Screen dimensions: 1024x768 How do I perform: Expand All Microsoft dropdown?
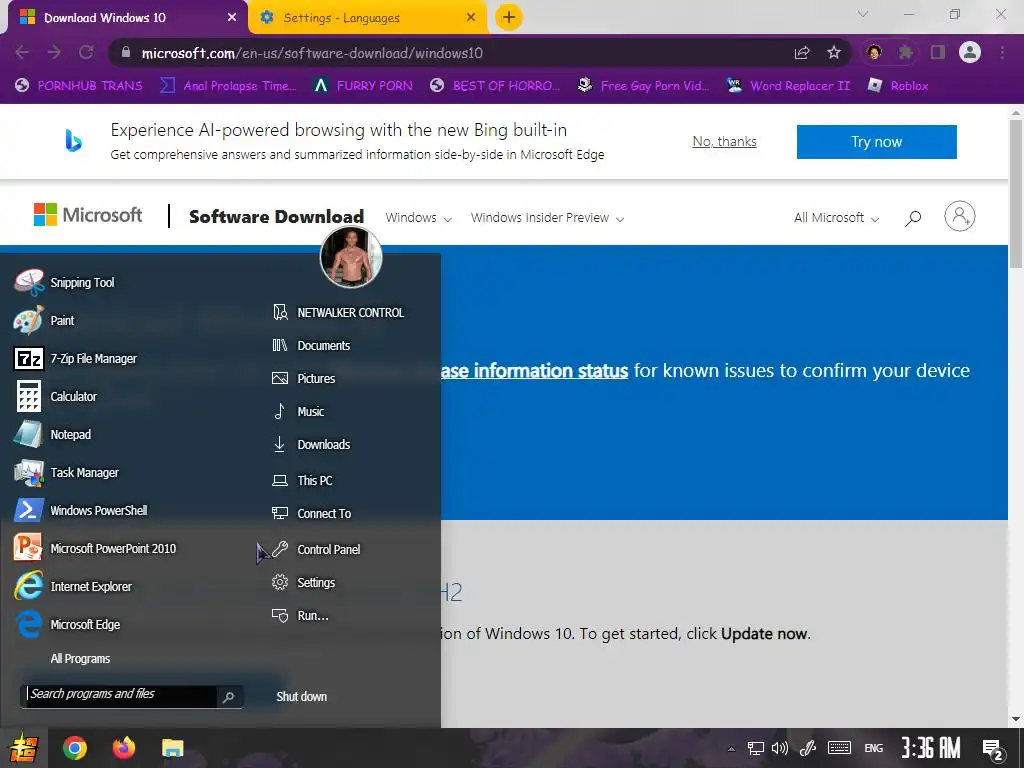(837, 217)
